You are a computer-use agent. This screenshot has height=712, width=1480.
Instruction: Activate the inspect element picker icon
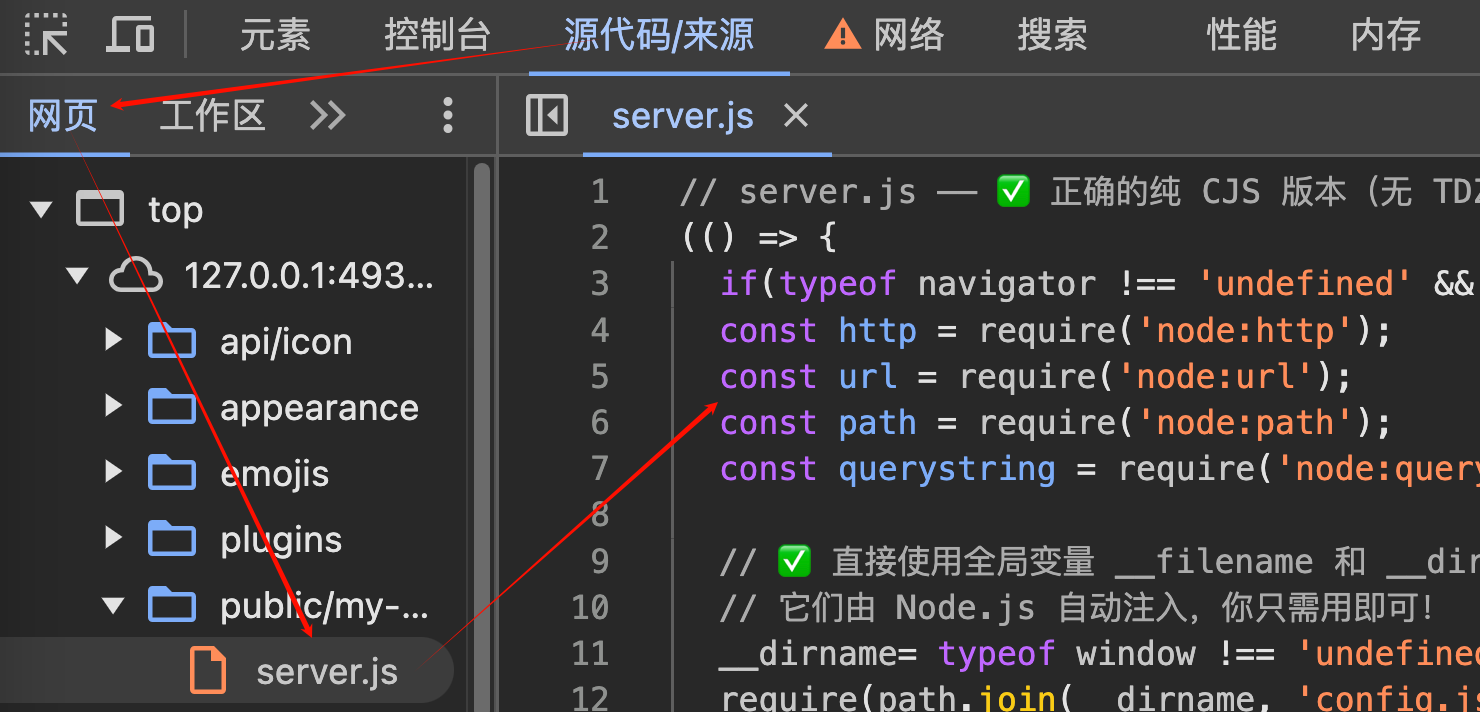click(46, 35)
